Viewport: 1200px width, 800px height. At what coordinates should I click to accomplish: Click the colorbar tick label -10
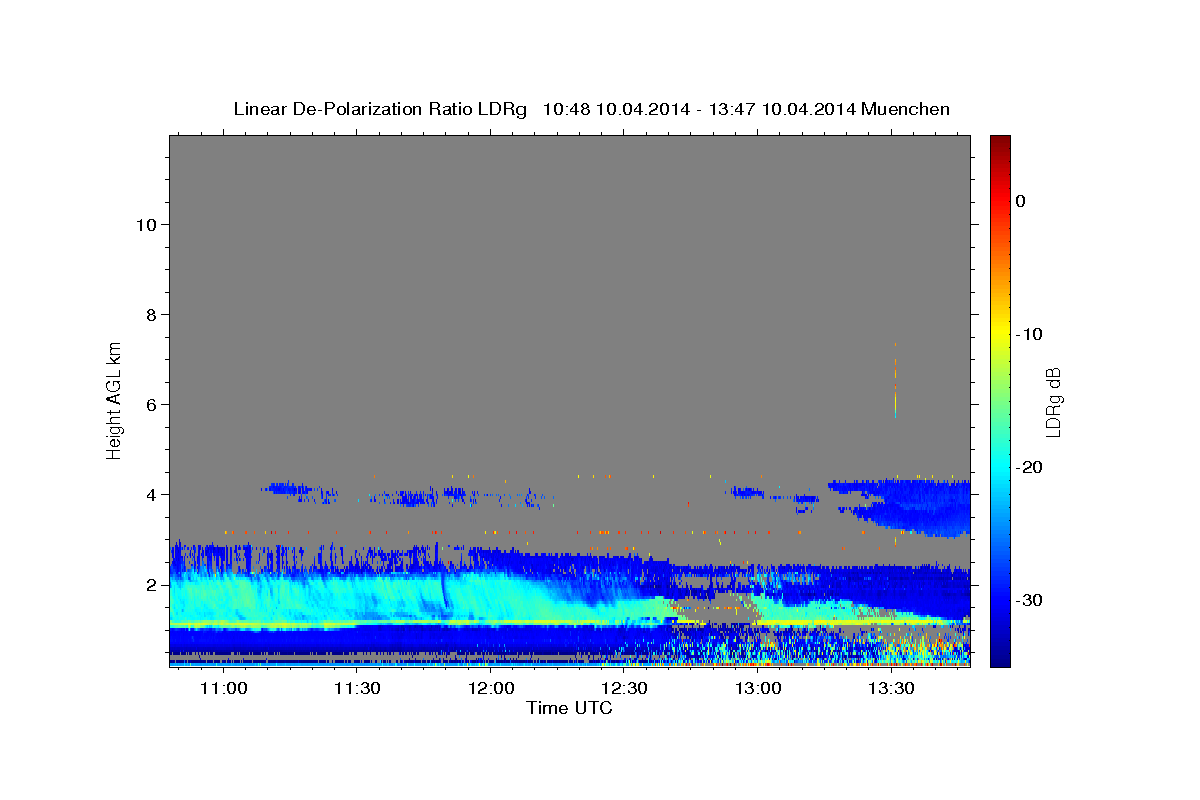(1030, 334)
